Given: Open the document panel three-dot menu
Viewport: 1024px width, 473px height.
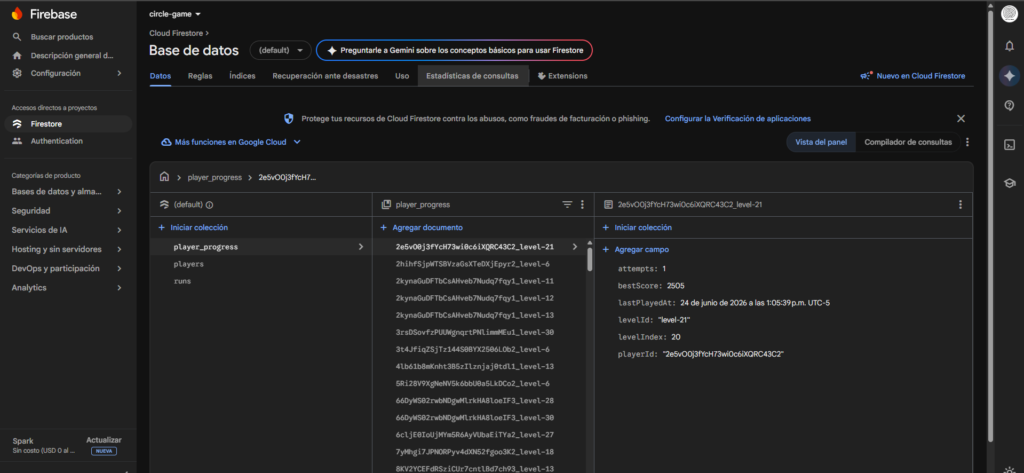Looking at the screenshot, I should [x=960, y=204].
